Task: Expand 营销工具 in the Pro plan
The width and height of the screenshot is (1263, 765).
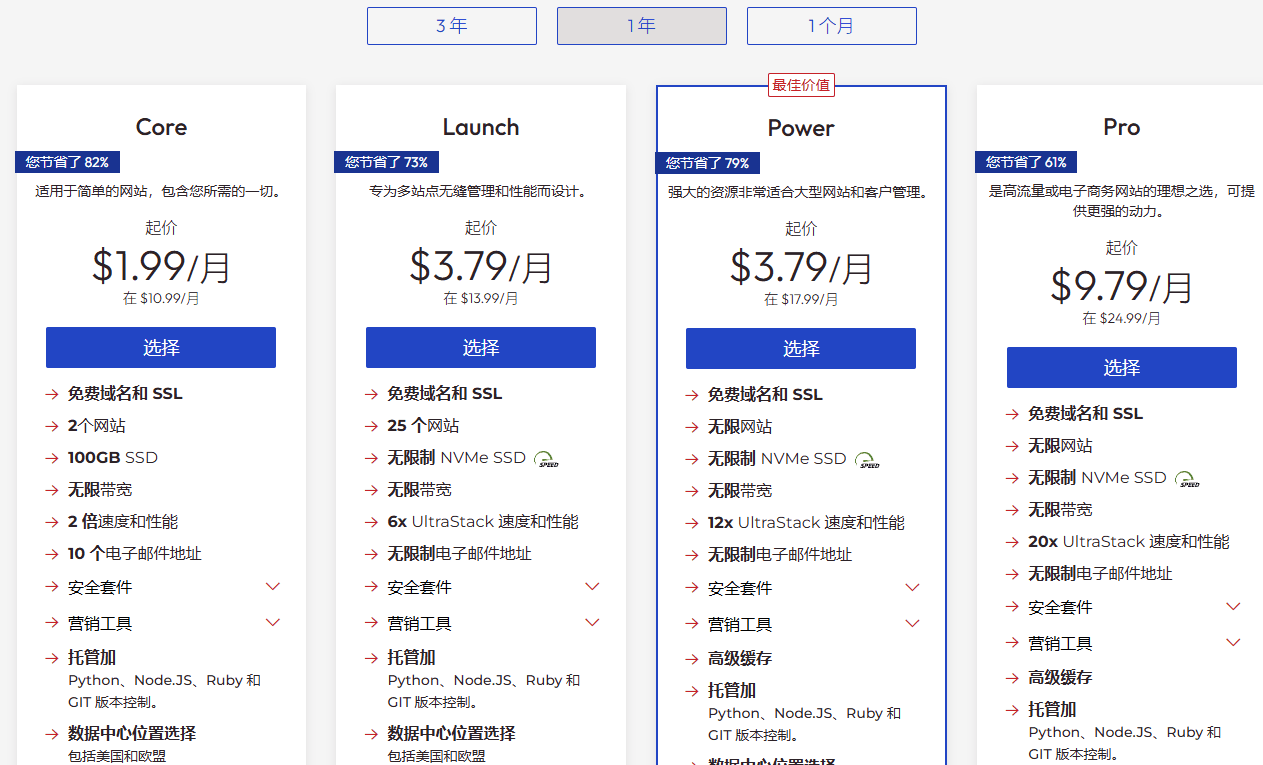Action: 1232,642
